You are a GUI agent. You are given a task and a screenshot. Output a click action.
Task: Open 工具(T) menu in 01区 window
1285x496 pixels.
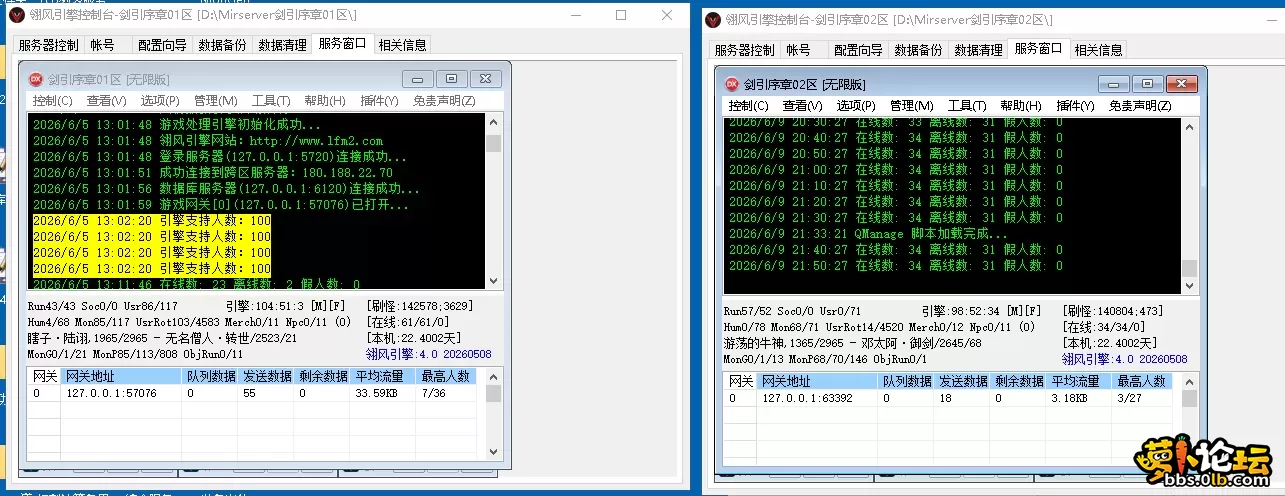[x=270, y=101]
